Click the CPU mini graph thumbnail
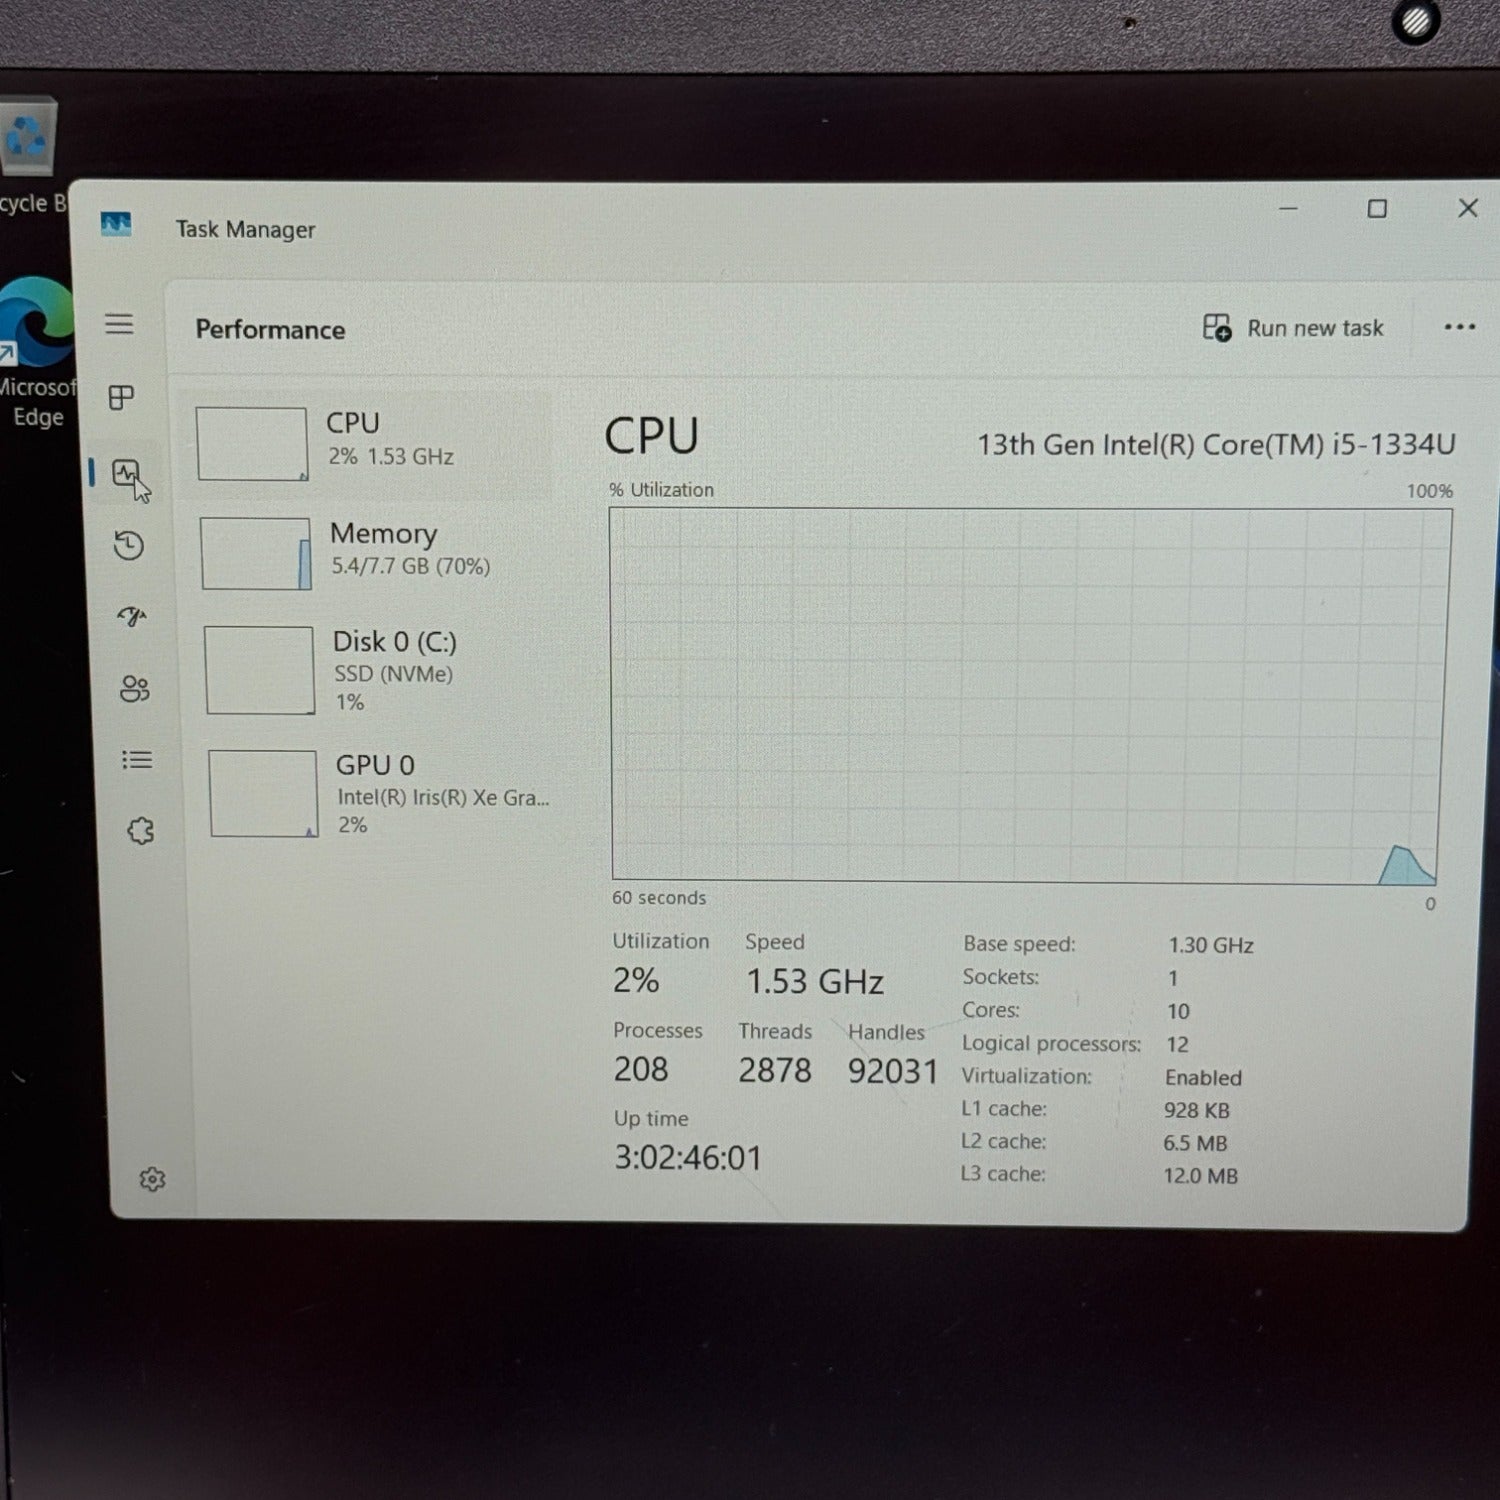This screenshot has width=1500, height=1500. point(252,444)
